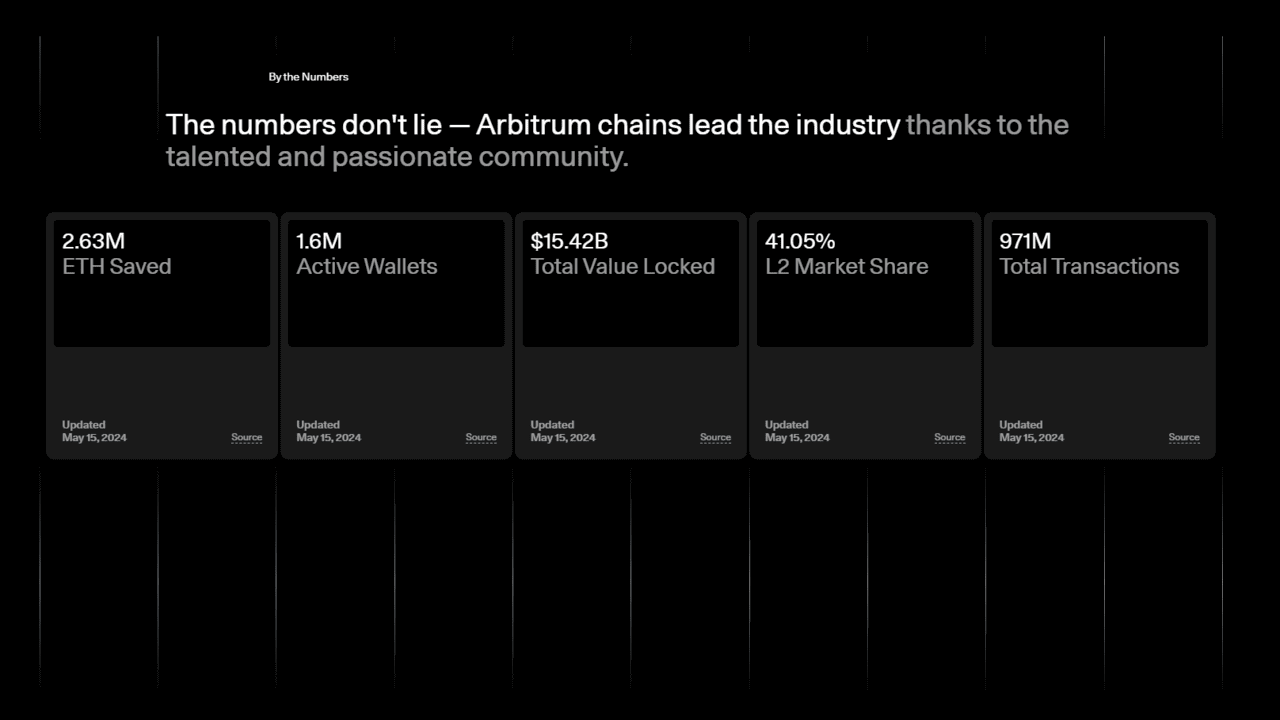This screenshot has width=1280, height=720.
Task: Visit the Source link for L2 Market Share
Action: (x=950, y=437)
